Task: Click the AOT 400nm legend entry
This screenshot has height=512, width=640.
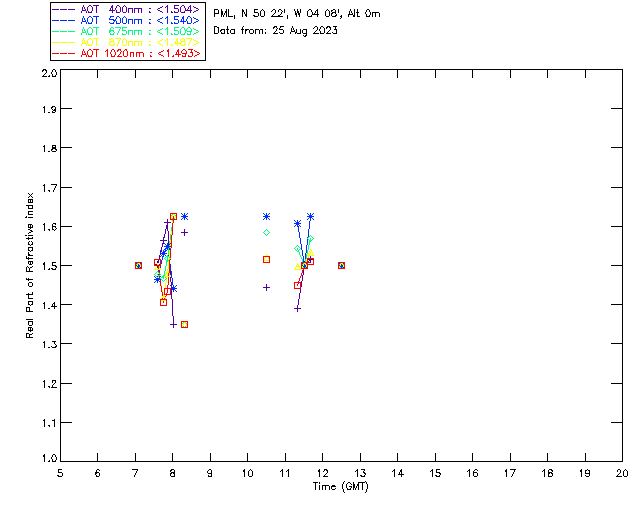Action: [x=126, y=9]
